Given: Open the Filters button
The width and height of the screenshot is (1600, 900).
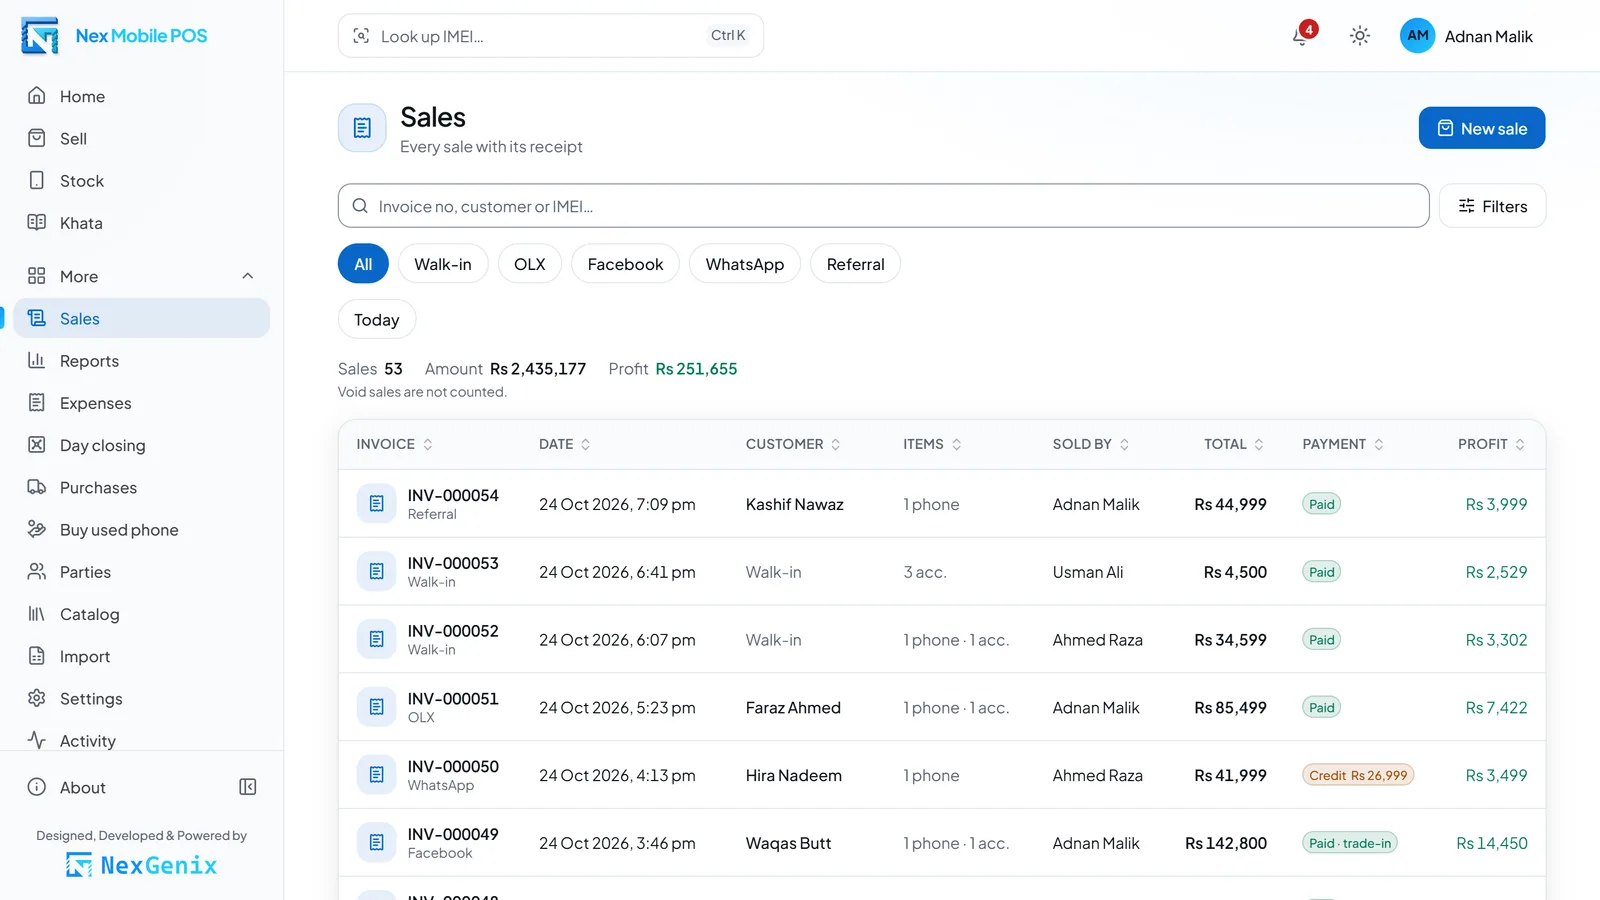Looking at the screenshot, I should click(1492, 206).
